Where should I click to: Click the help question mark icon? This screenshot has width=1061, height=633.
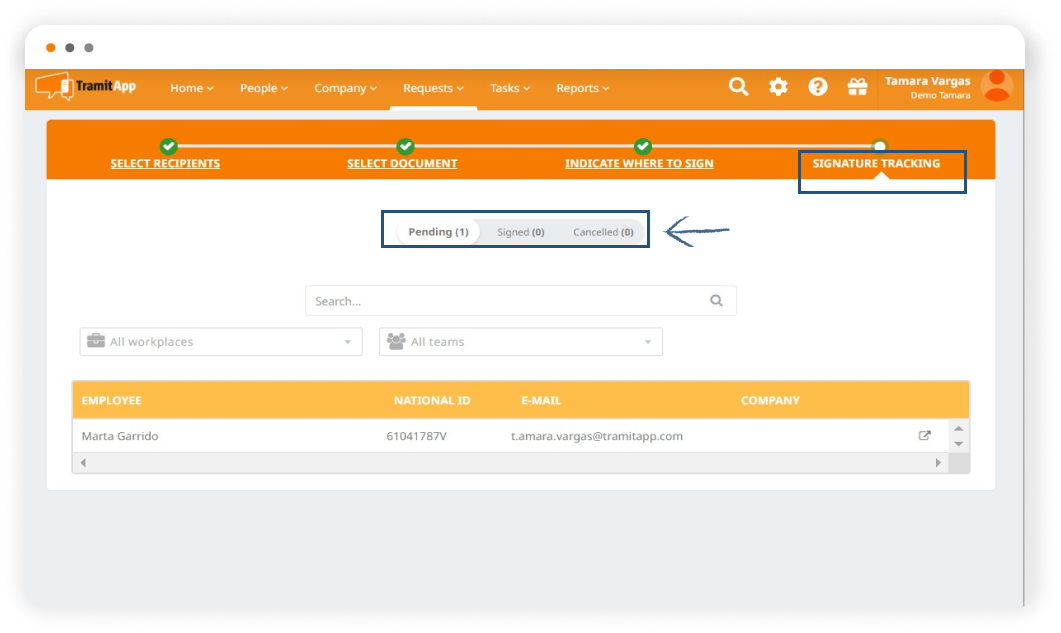[818, 87]
